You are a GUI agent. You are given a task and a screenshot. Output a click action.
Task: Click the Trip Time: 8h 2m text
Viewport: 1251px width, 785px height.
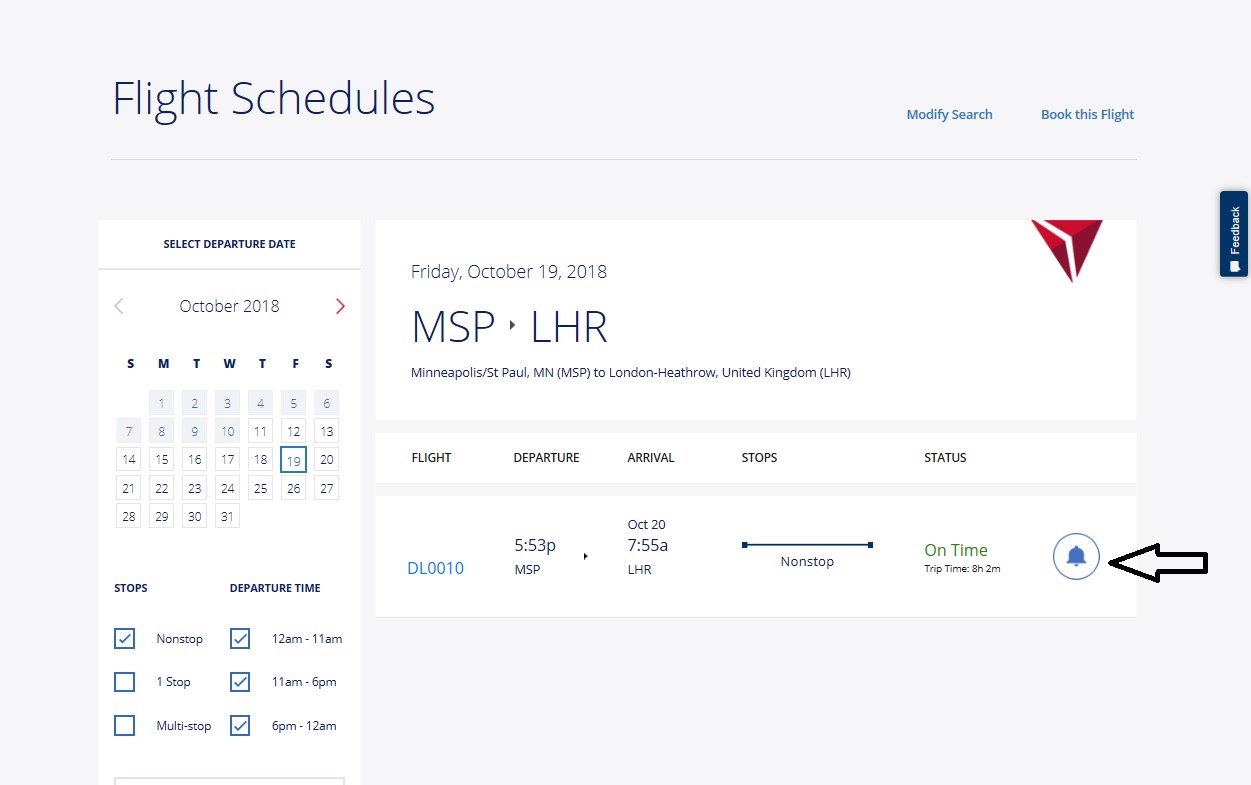962,568
